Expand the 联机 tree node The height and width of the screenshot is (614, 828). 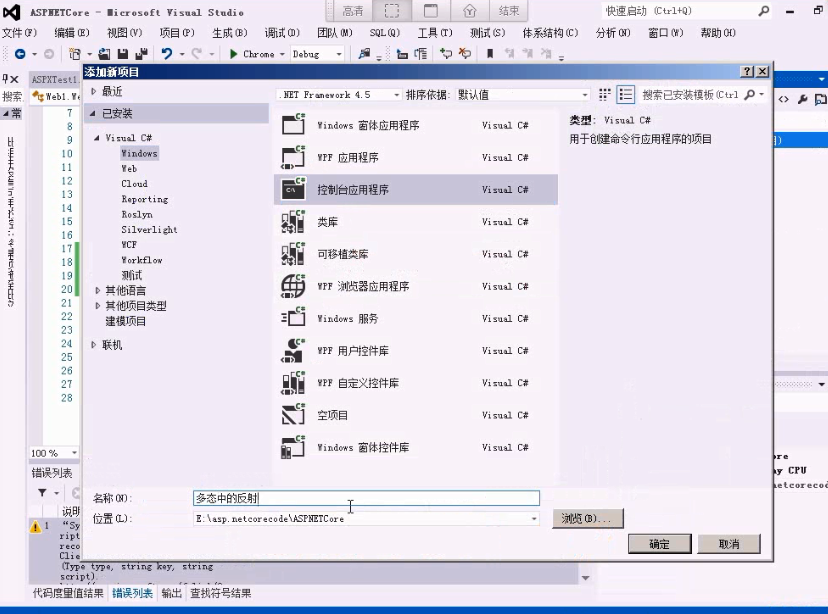(x=93, y=345)
